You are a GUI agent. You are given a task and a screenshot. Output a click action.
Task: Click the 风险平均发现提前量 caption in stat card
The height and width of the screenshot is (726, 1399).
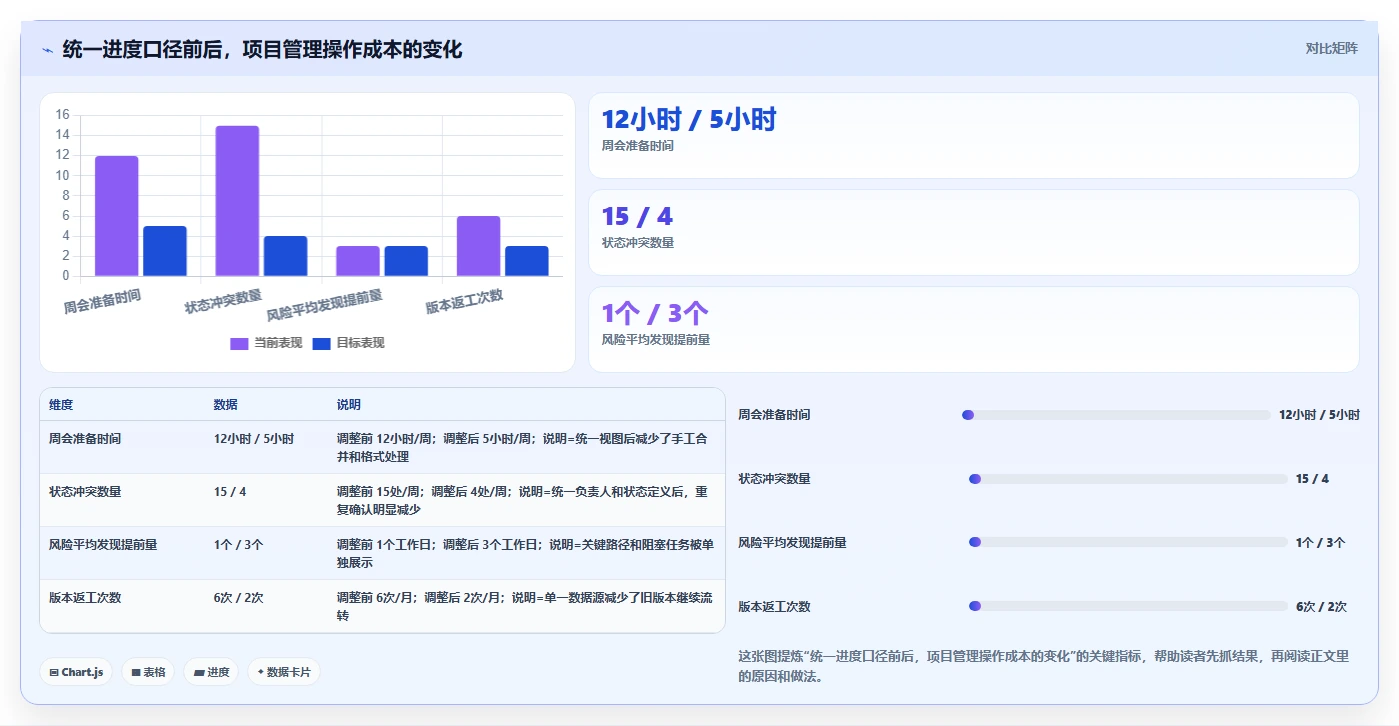click(x=655, y=340)
